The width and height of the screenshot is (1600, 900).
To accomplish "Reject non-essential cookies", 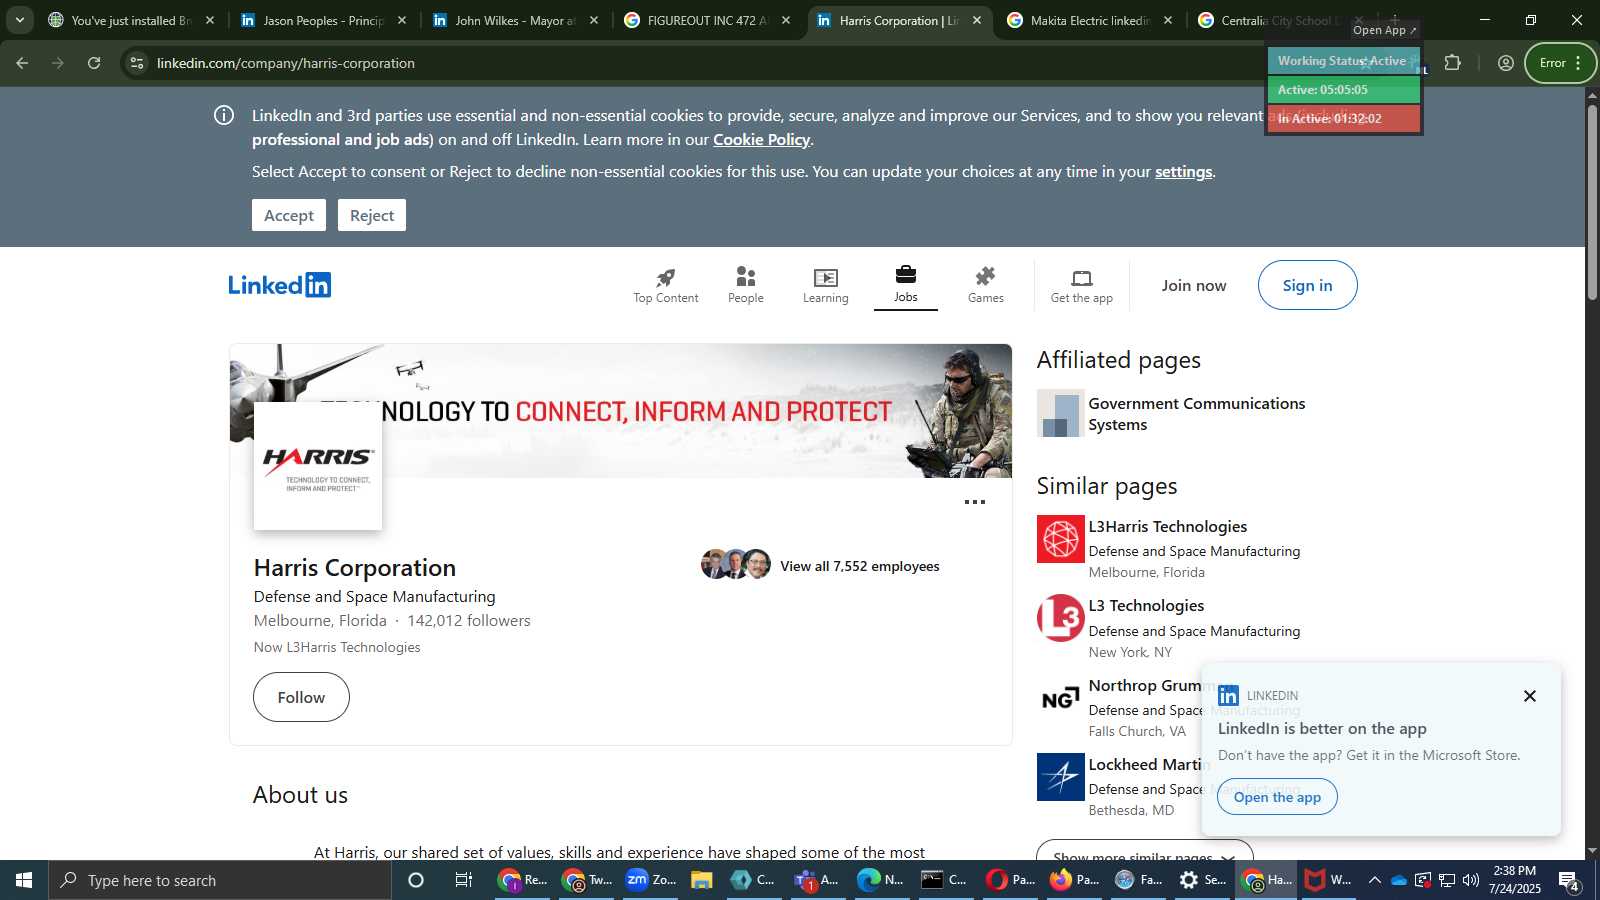I will [372, 215].
